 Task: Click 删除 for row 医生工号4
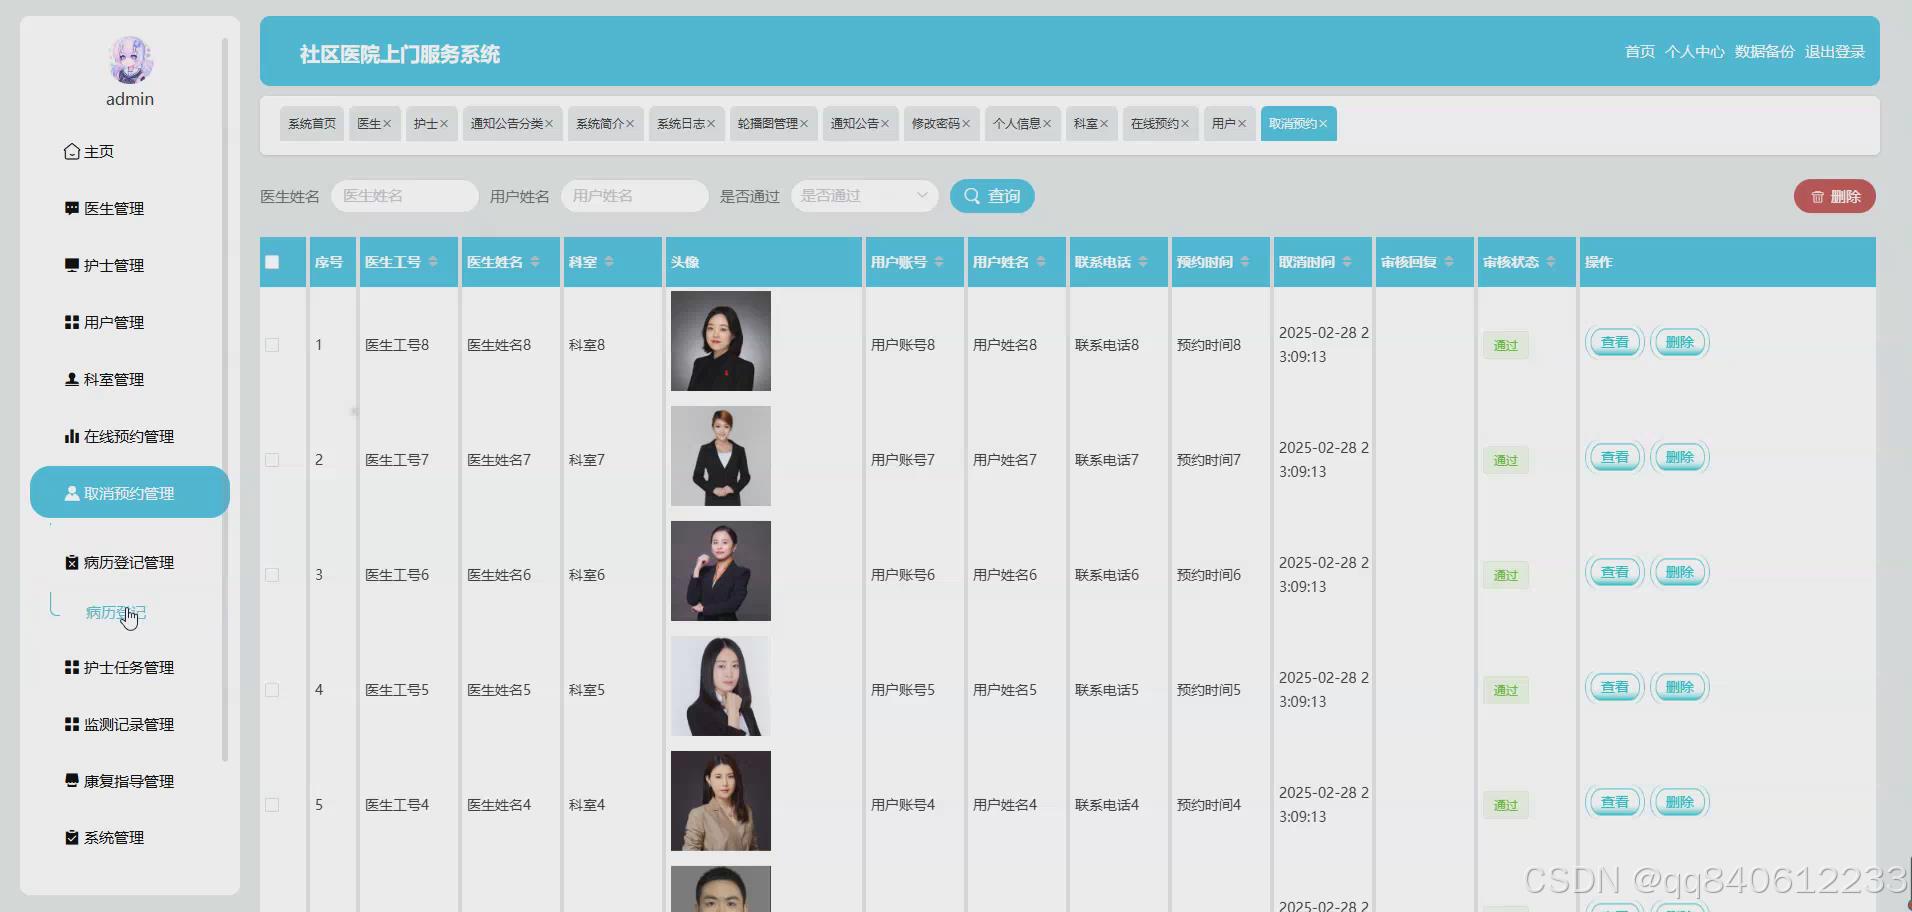1680,803
